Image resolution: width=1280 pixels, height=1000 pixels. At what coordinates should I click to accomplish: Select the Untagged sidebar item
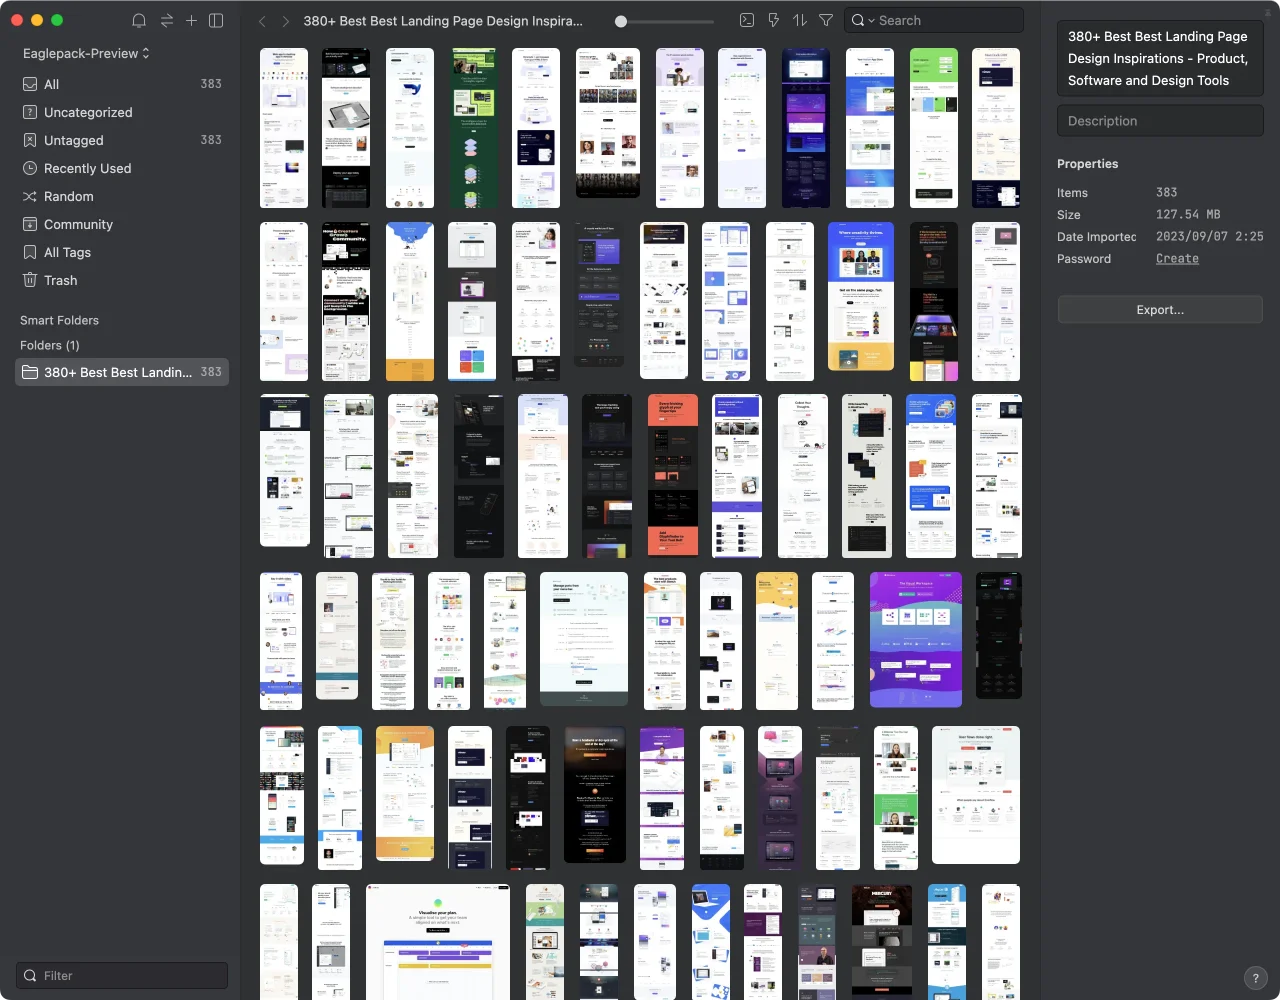pyautogui.click(x=73, y=140)
